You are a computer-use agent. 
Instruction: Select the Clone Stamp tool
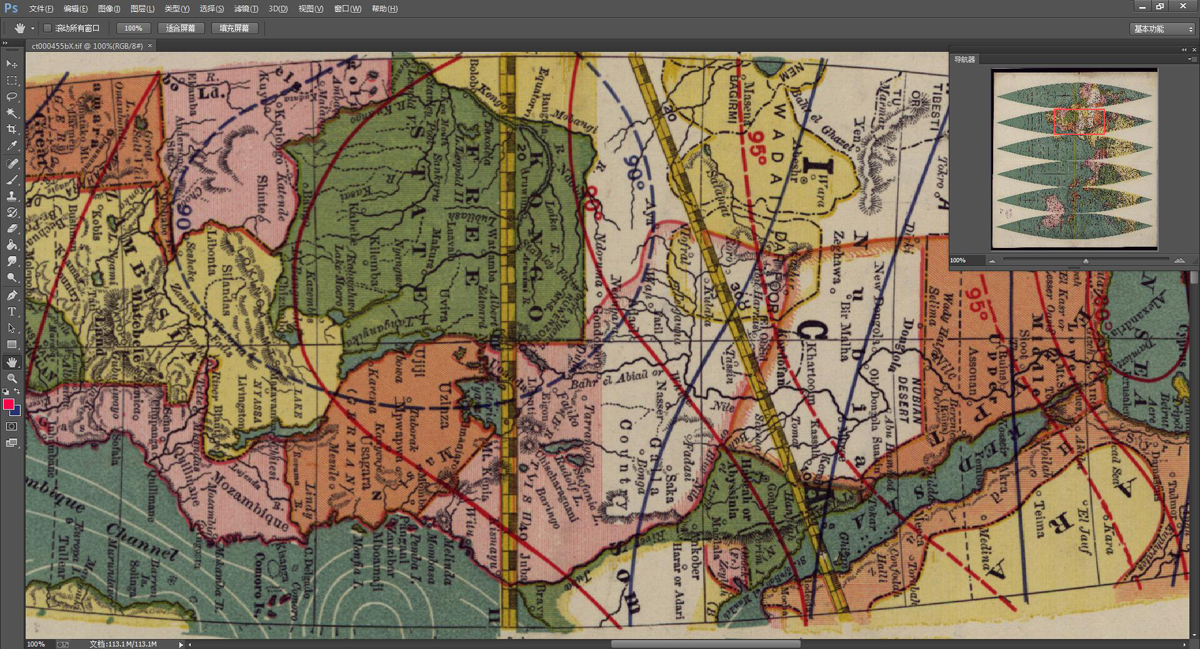coord(12,196)
